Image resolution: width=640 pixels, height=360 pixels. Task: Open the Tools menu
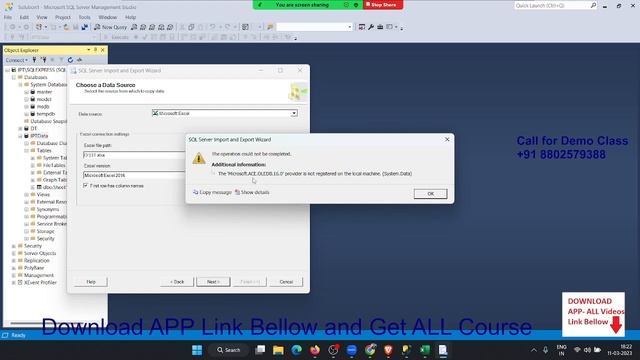point(84,17)
